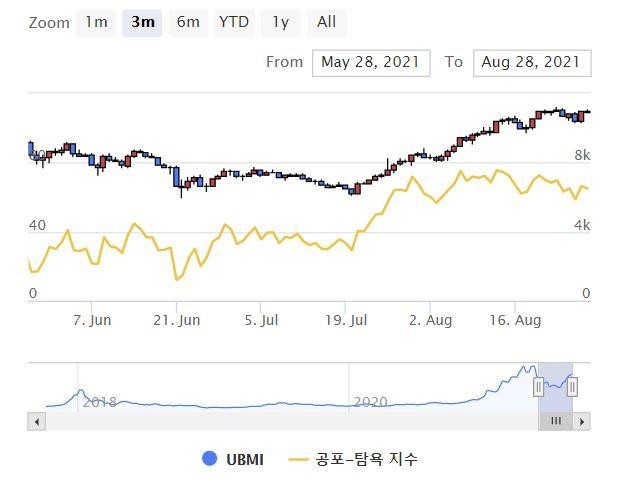Click the 2018 area in navigator

[100, 401]
